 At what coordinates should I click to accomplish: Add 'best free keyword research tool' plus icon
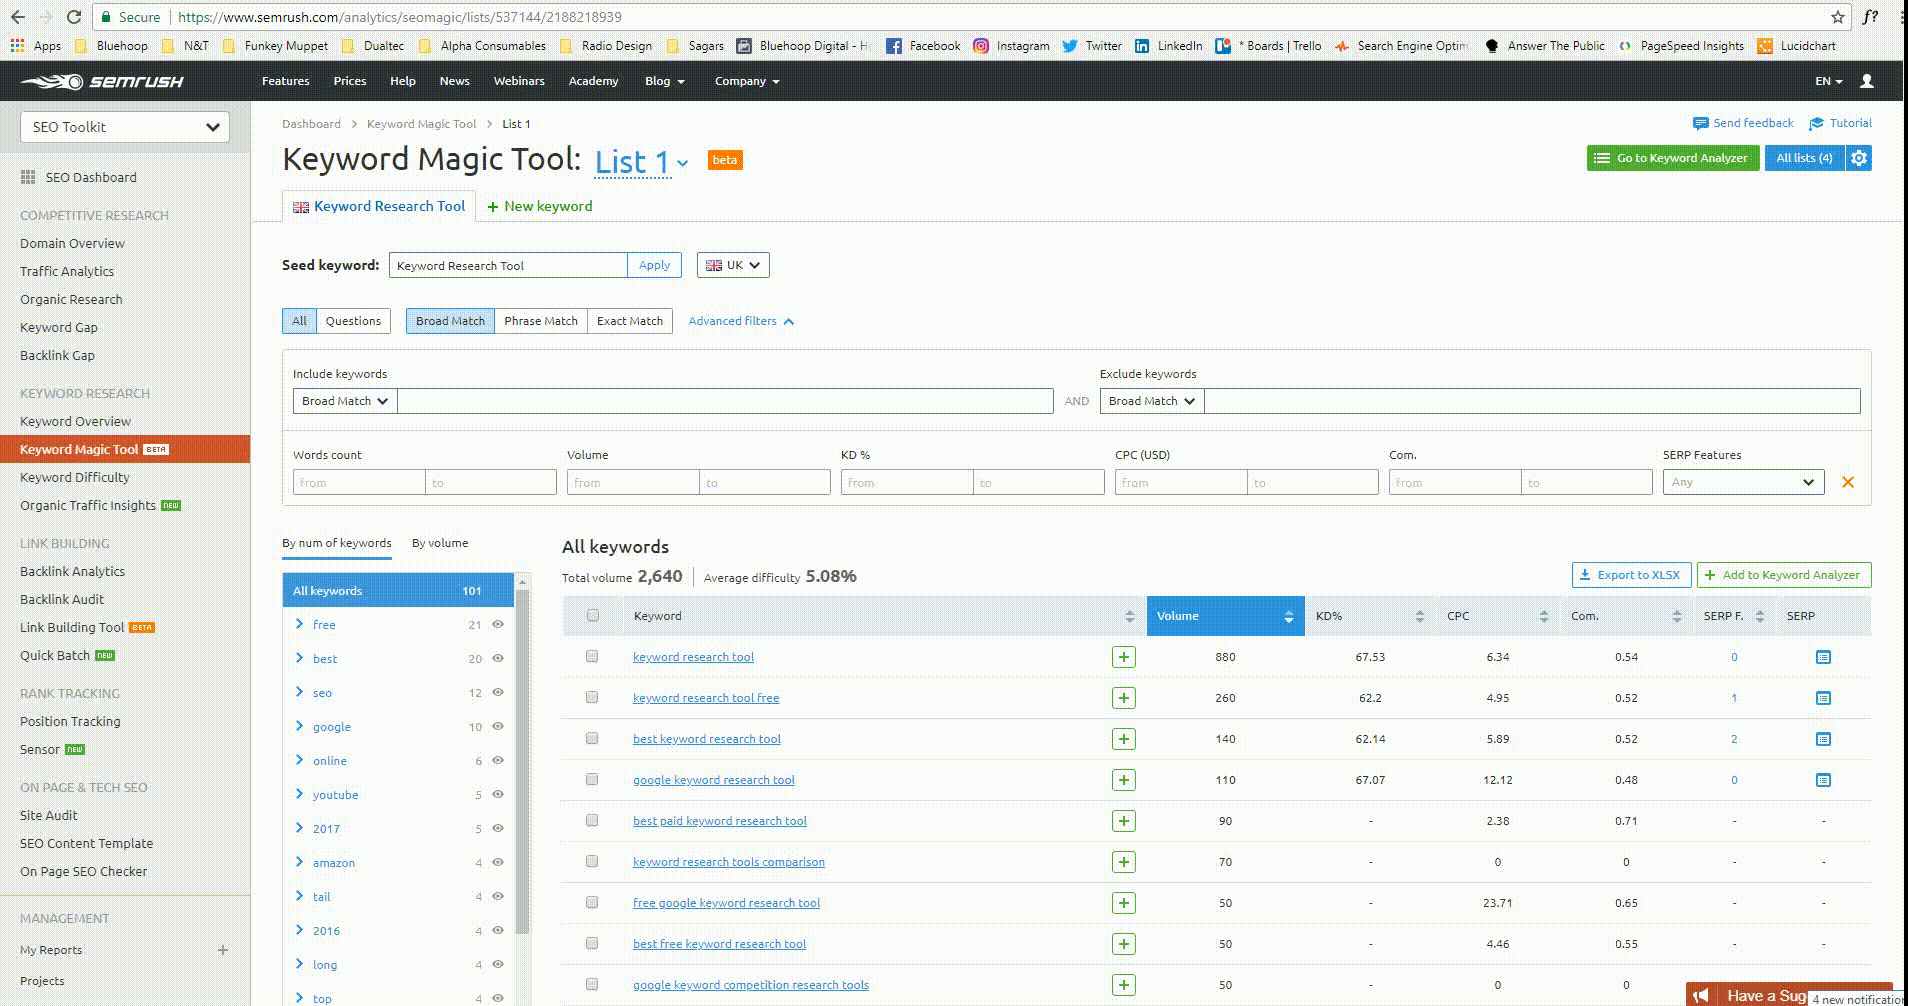(1124, 944)
